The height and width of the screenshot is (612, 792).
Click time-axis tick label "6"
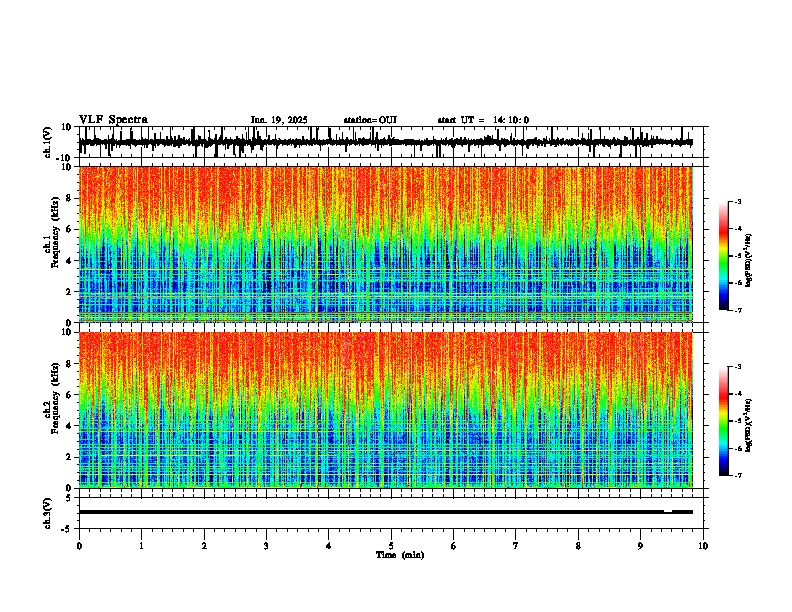pyautogui.click(x=454, y=546)
